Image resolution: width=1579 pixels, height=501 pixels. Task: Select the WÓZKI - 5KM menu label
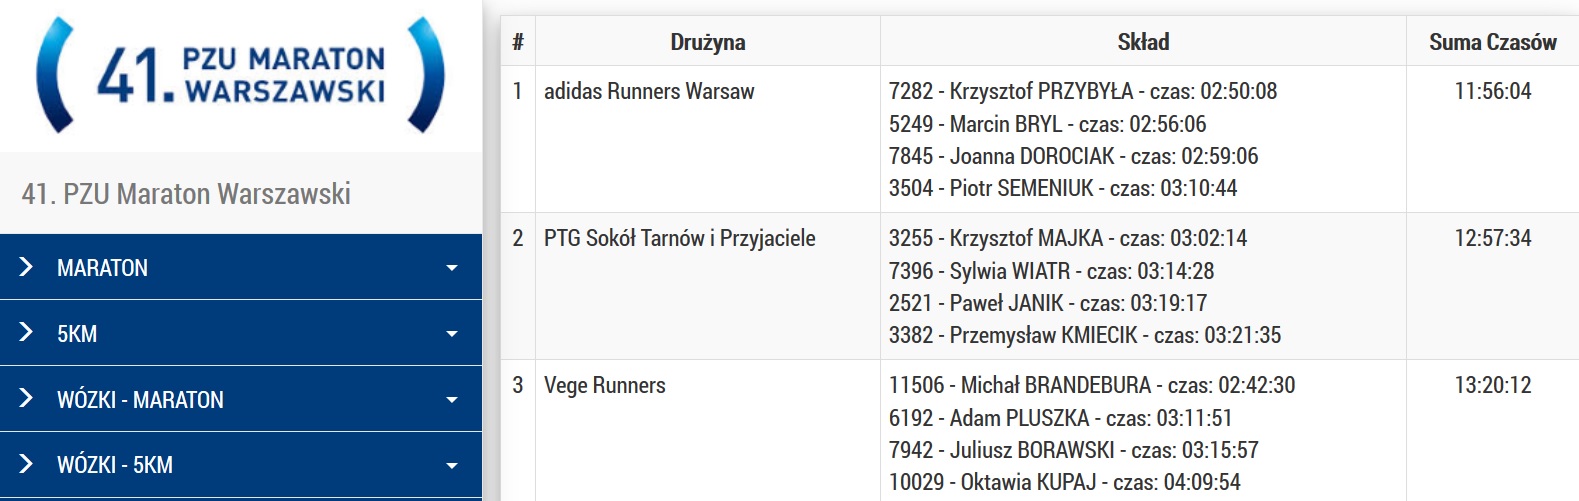(x=115, y=465)
